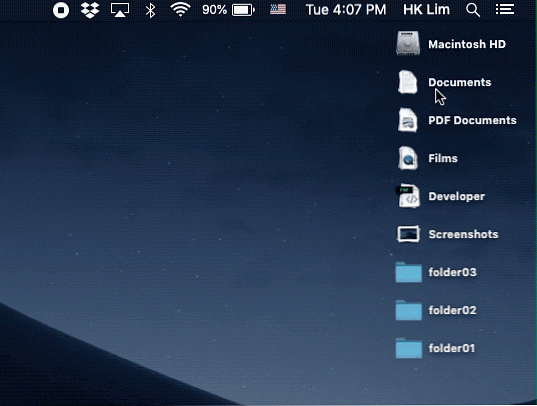
Task: Open the US flag input source menu
Action: (278, 10)
